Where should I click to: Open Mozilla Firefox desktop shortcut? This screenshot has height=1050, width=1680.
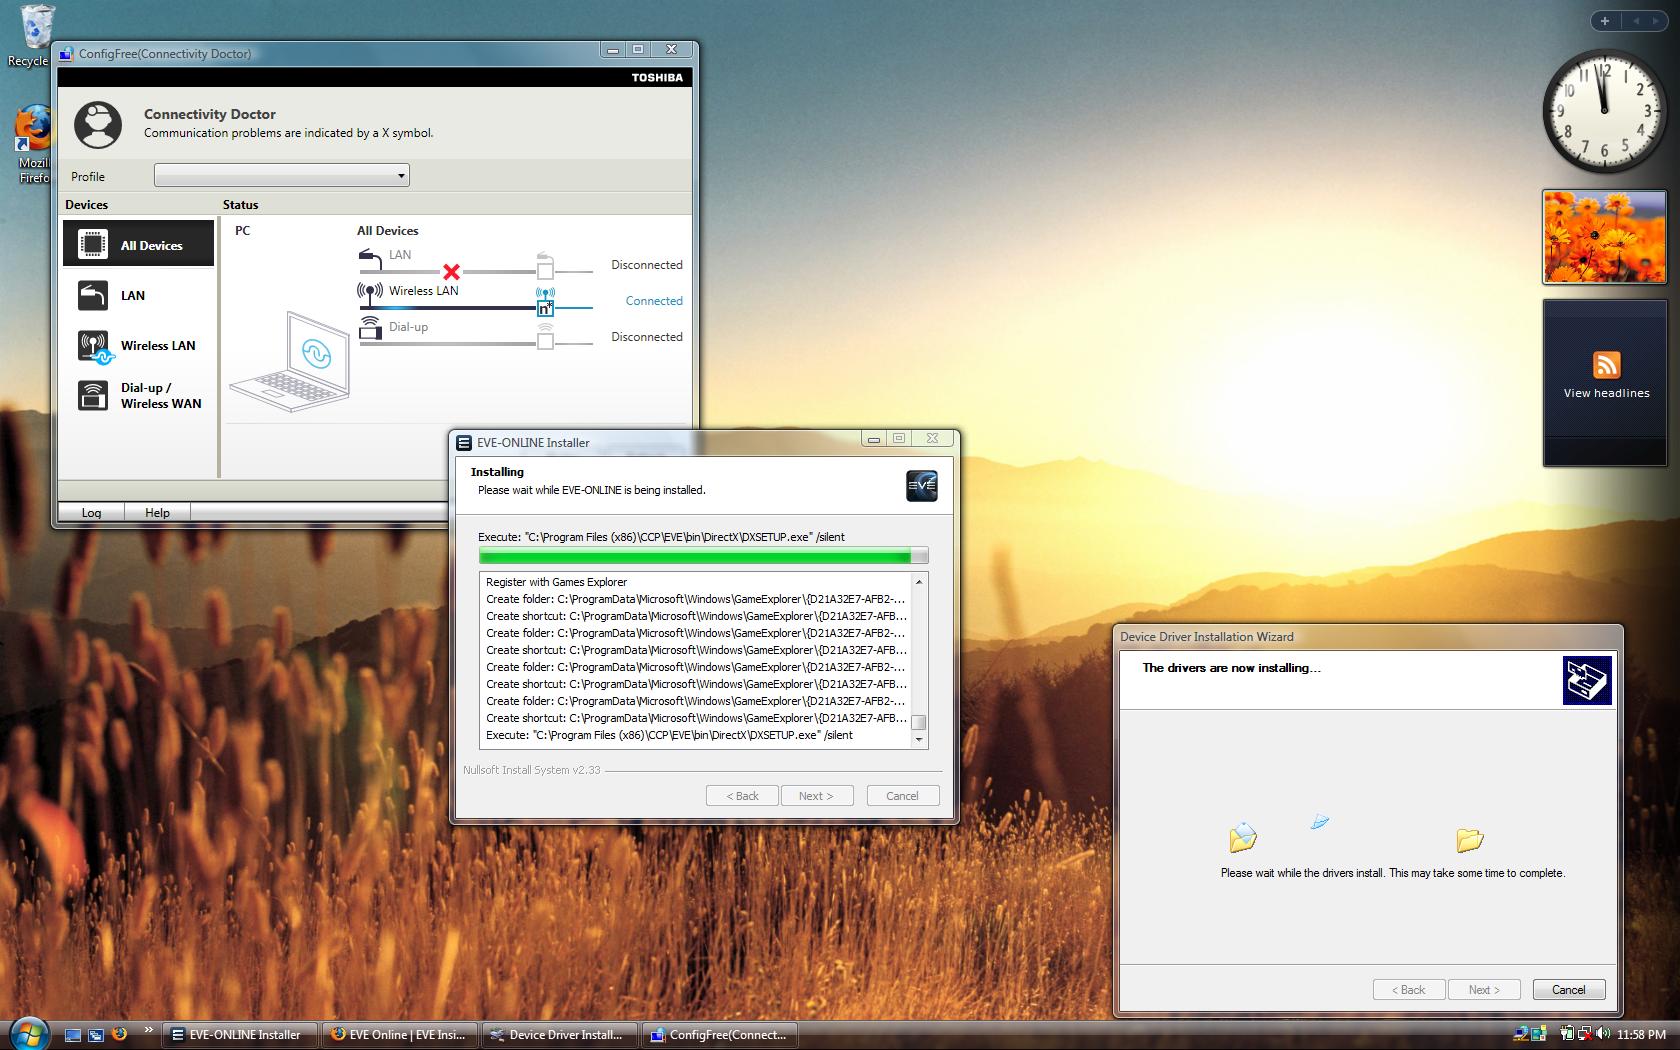point(33,145)
